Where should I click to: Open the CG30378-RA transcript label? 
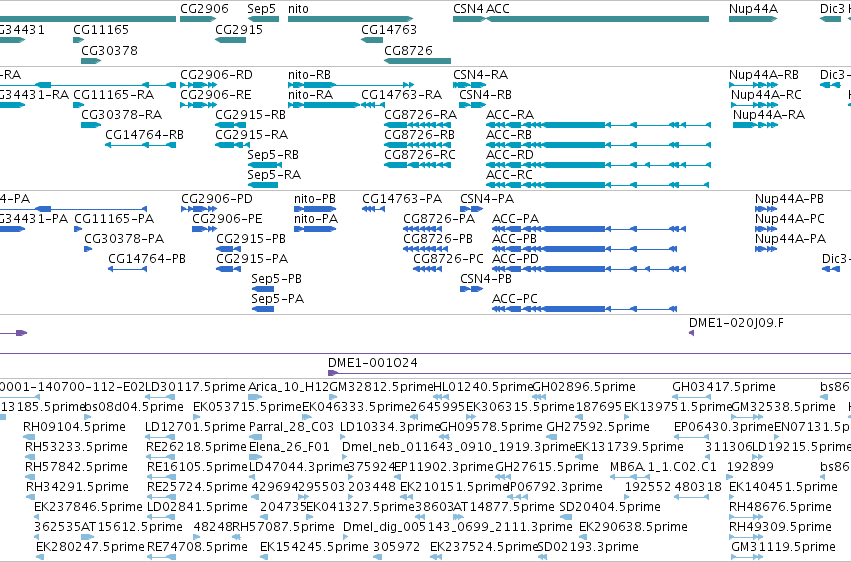point(122,114)
